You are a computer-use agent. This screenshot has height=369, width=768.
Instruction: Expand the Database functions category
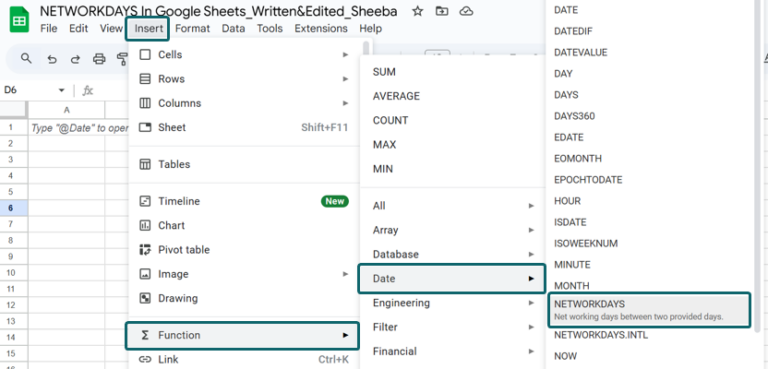[453, 254]
